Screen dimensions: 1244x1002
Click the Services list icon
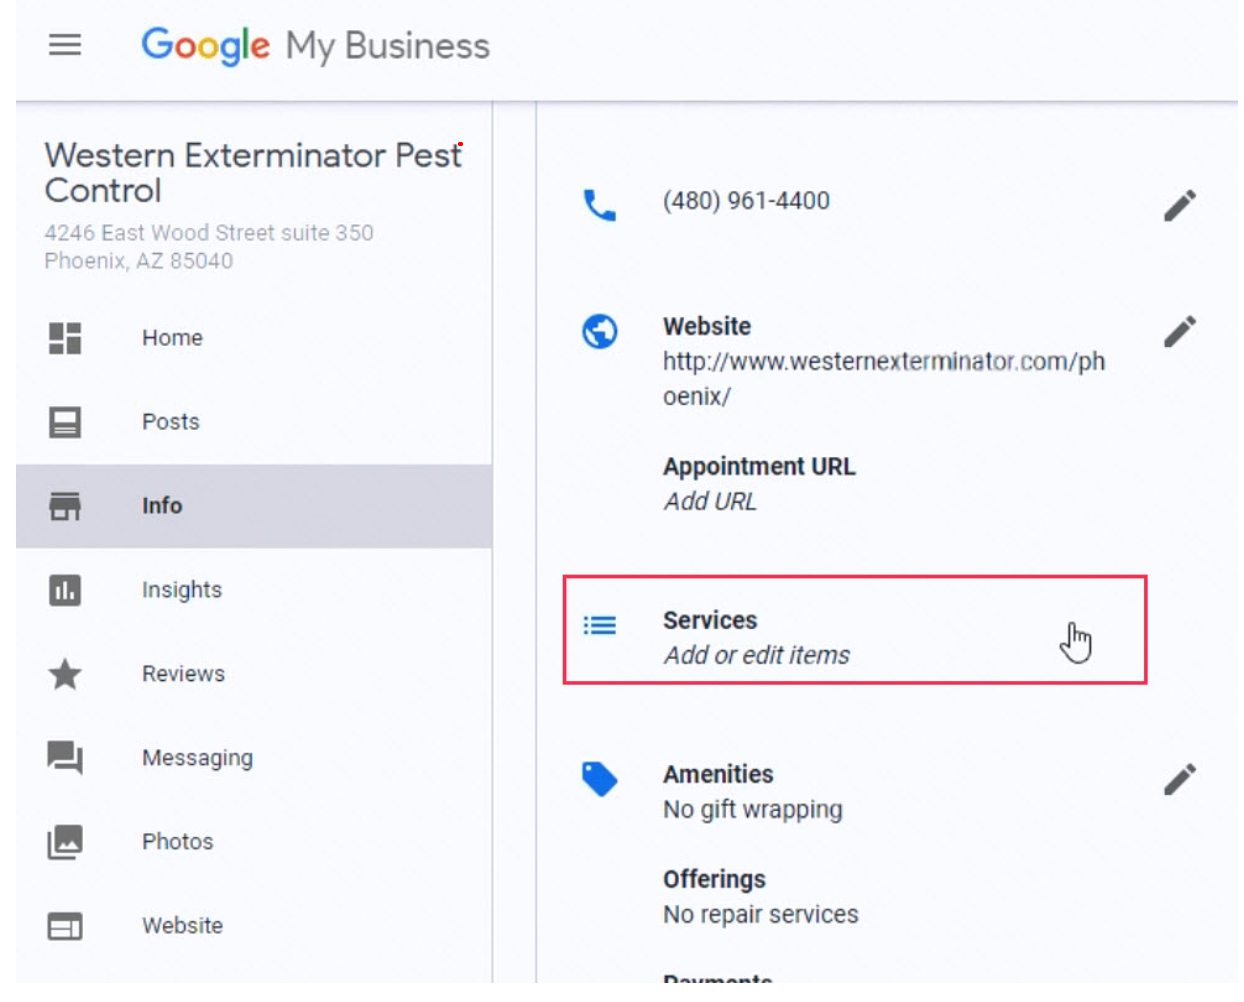pyautogui.click(x=599, y=626)
